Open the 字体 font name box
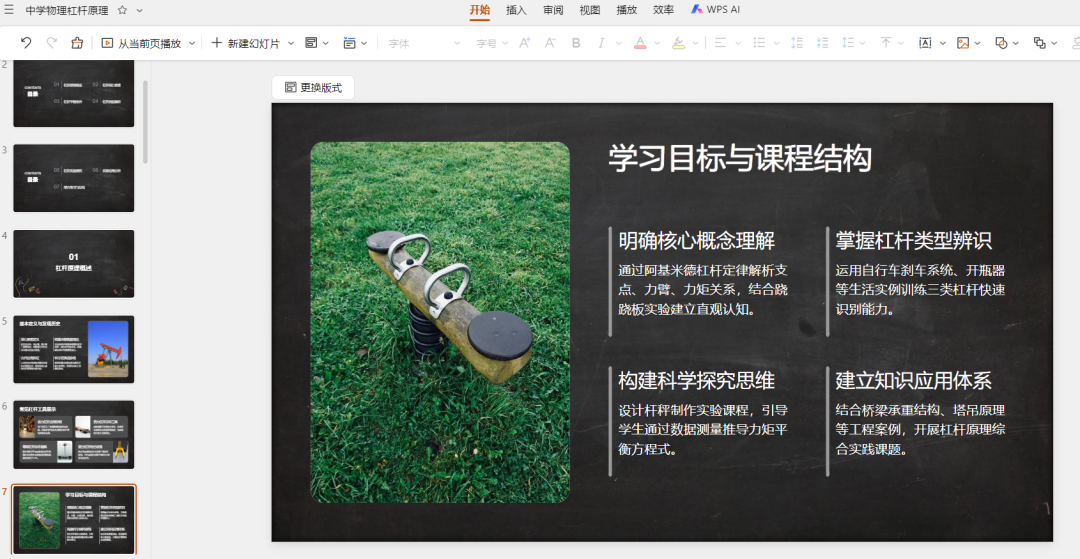 [x=423, y=43]
